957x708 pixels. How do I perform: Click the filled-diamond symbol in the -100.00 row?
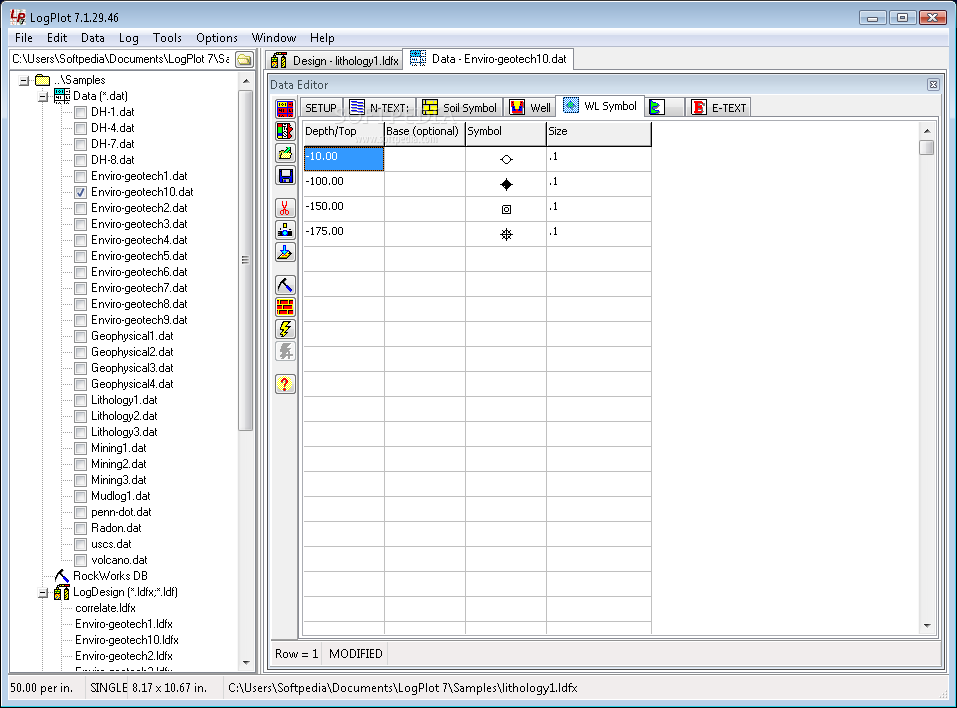[506, 184]
